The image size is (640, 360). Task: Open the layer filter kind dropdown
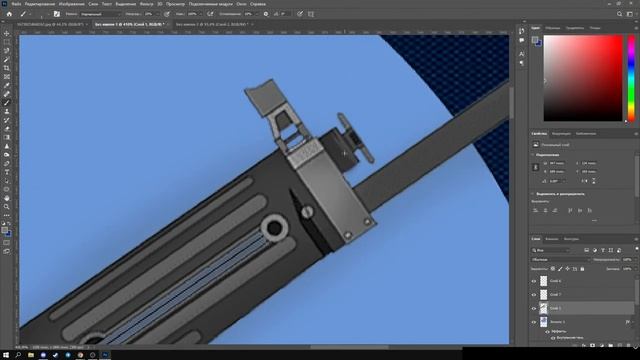click(551, 250)
